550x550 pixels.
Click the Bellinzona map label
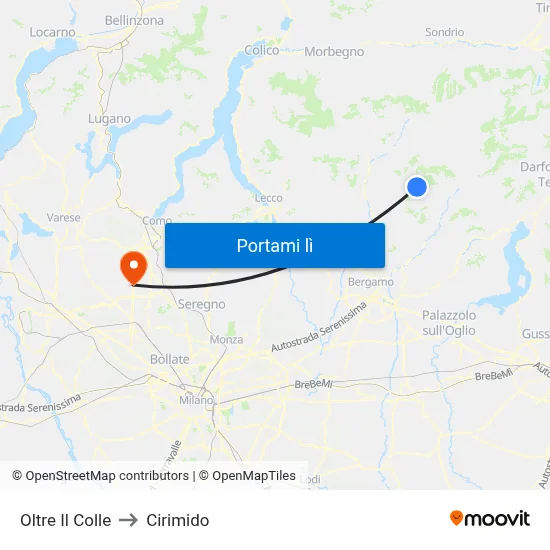coord(134,20)
